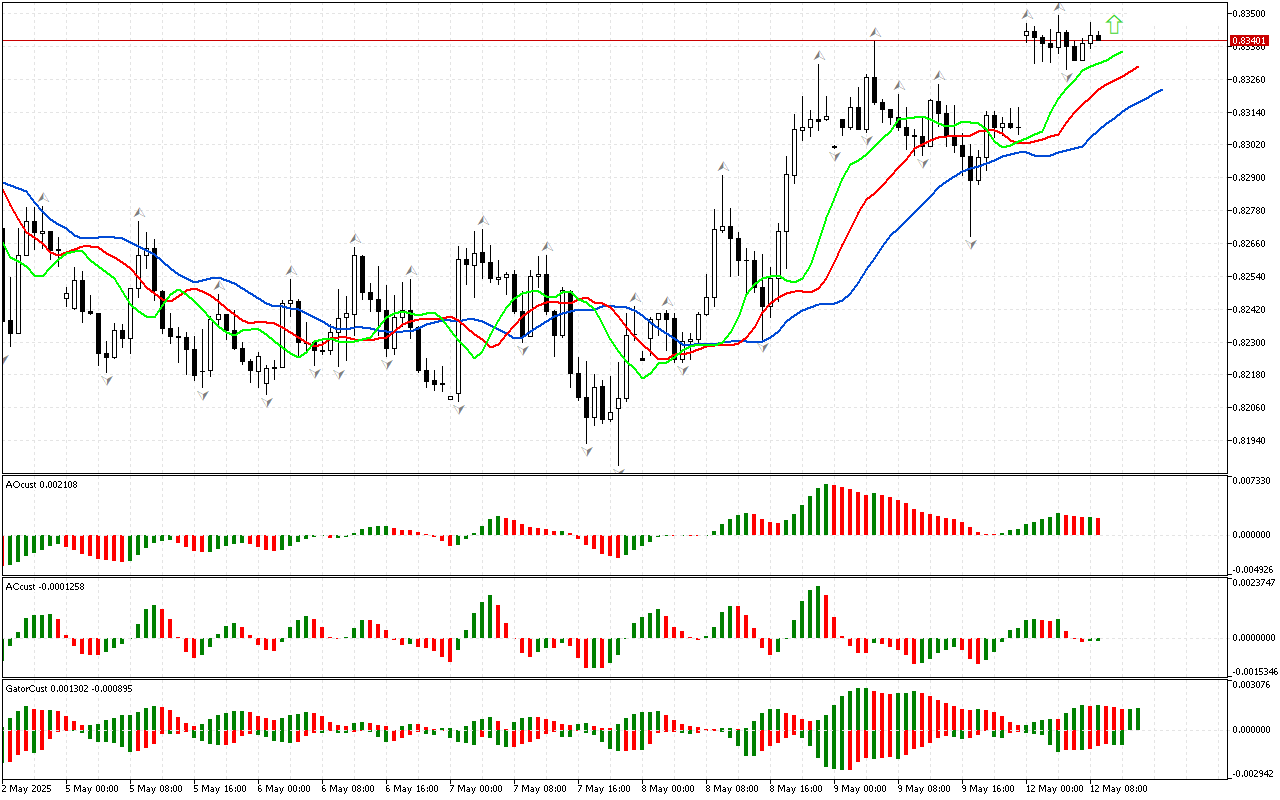Select the red Alligator teeth line at its right end
Screen dimensions: 1280x800
1135,69
